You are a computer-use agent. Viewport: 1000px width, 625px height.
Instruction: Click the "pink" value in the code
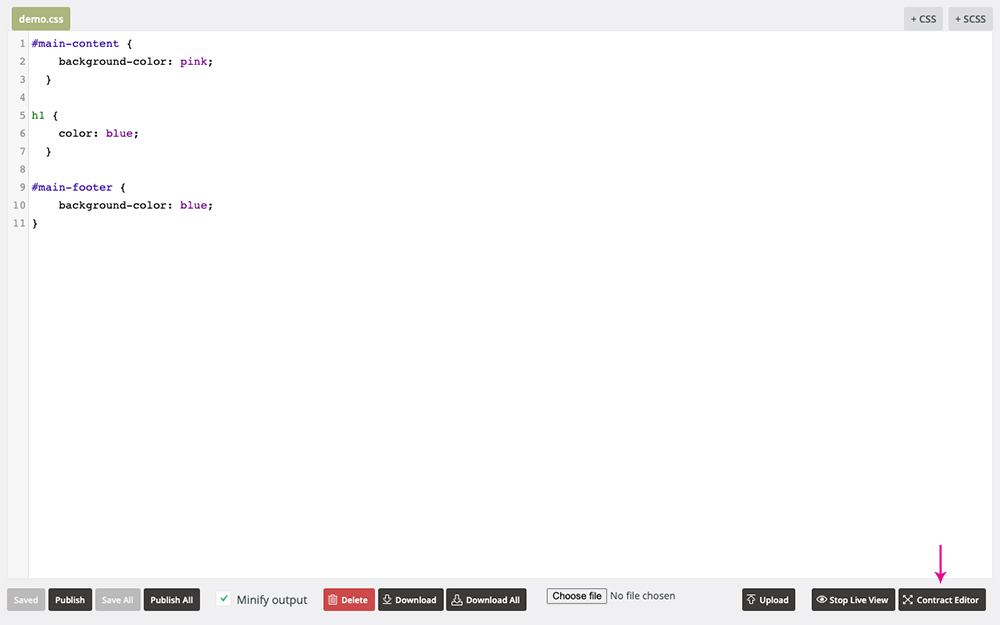tap(193, 61)
